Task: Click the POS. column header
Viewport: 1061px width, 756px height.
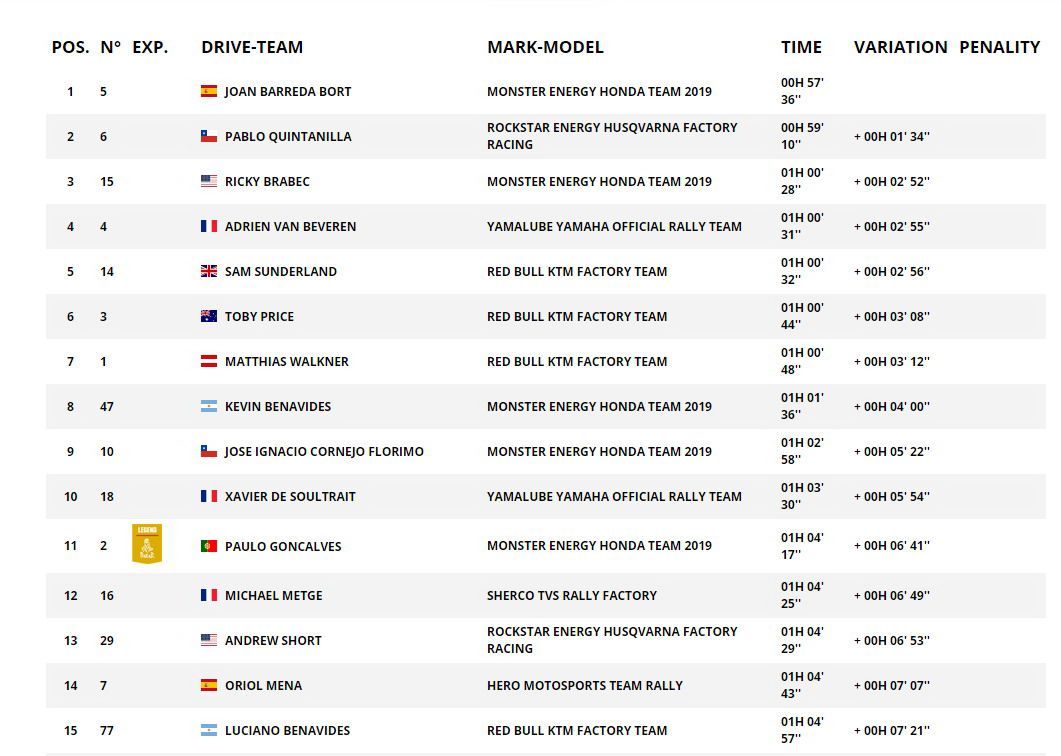Action: tap(70, 47)
